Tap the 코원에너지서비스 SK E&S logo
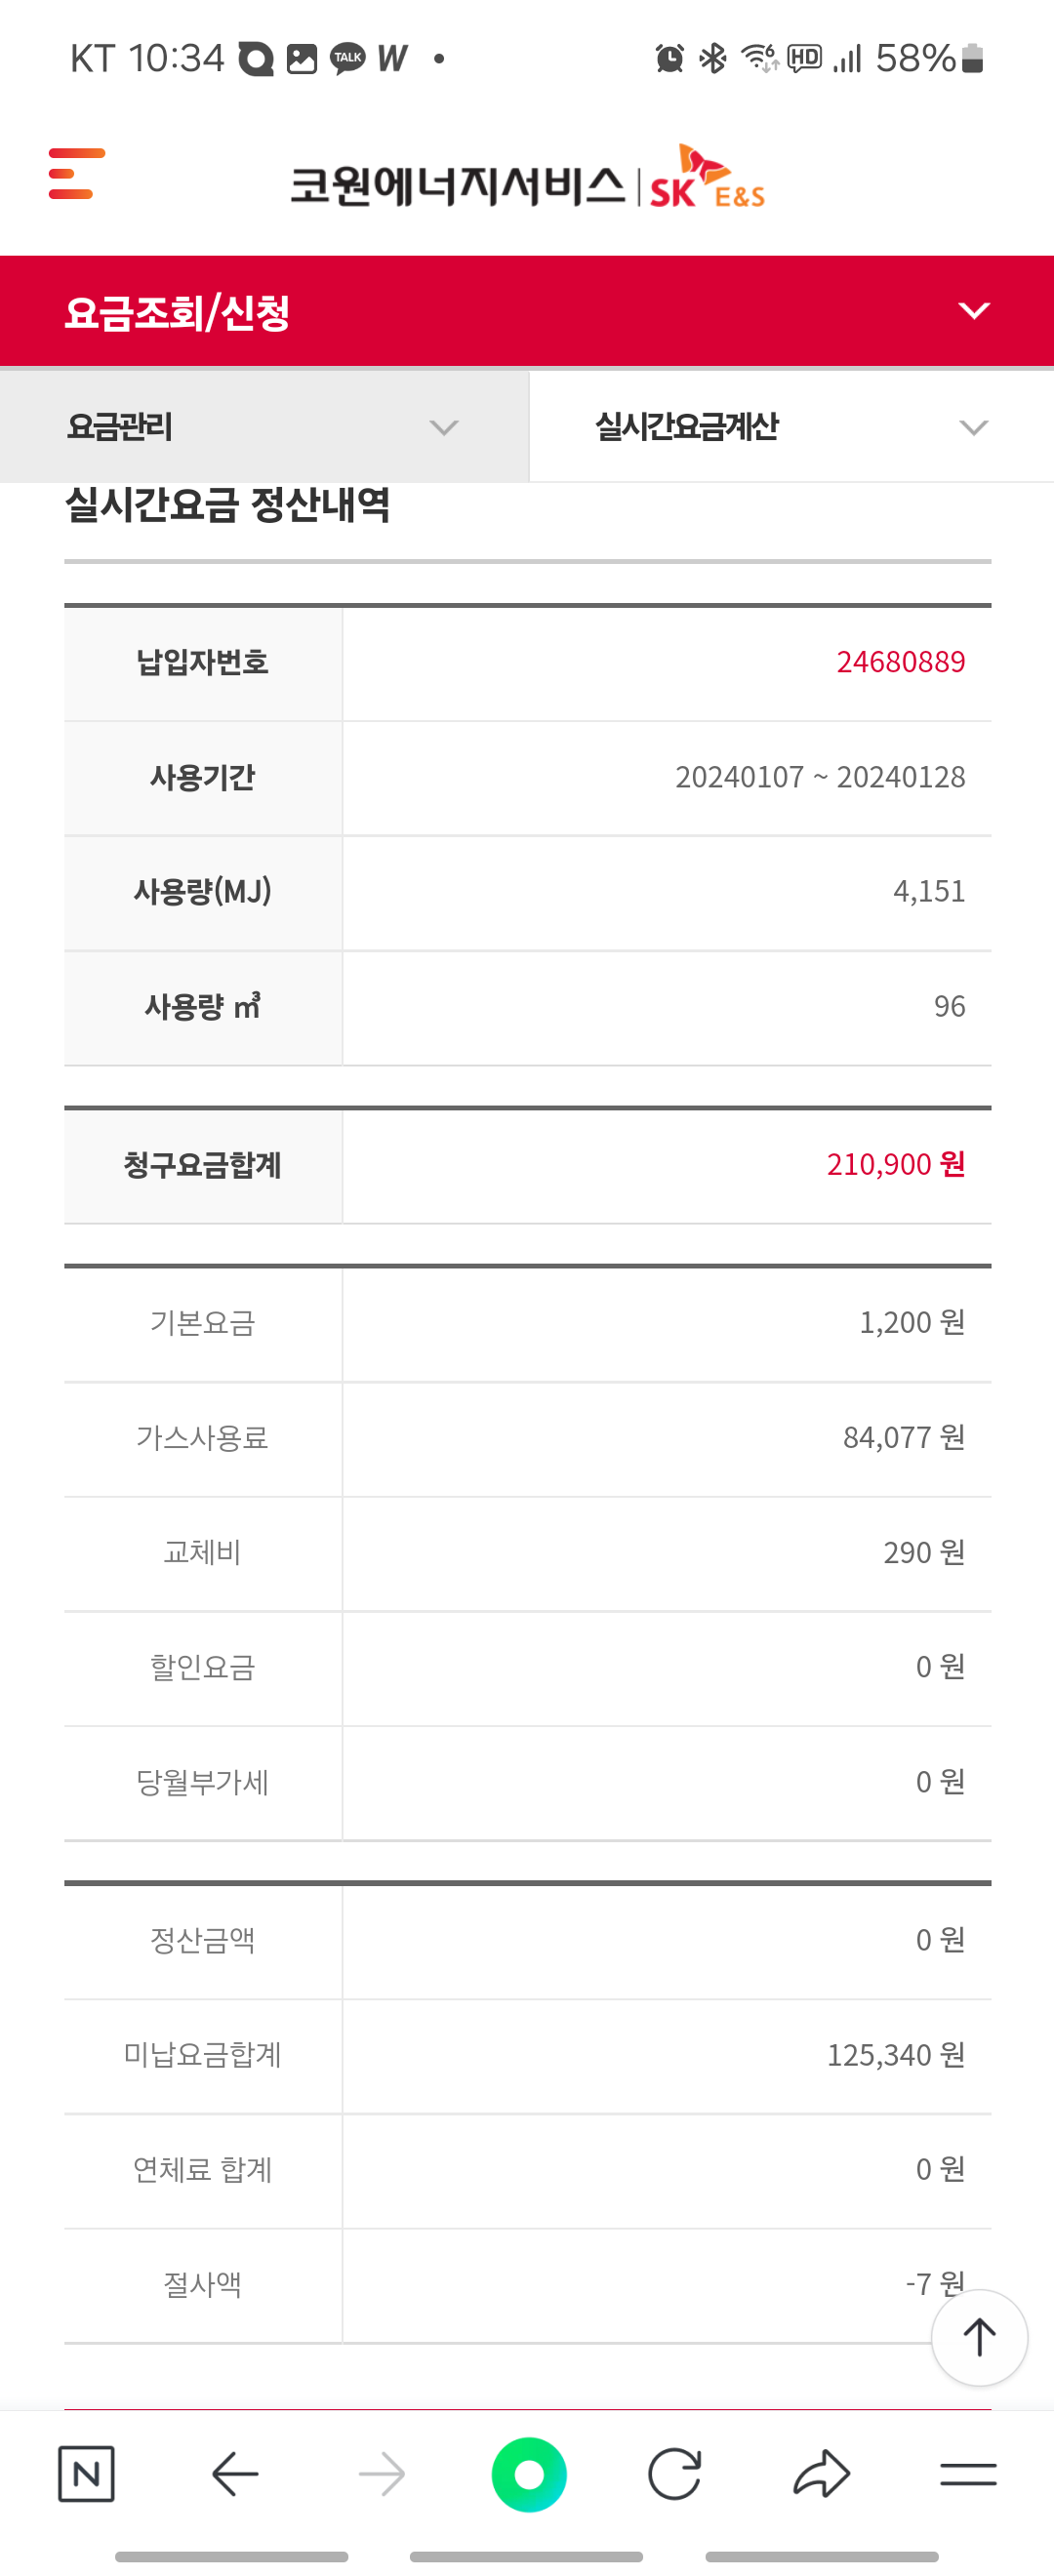 point(527,180)
